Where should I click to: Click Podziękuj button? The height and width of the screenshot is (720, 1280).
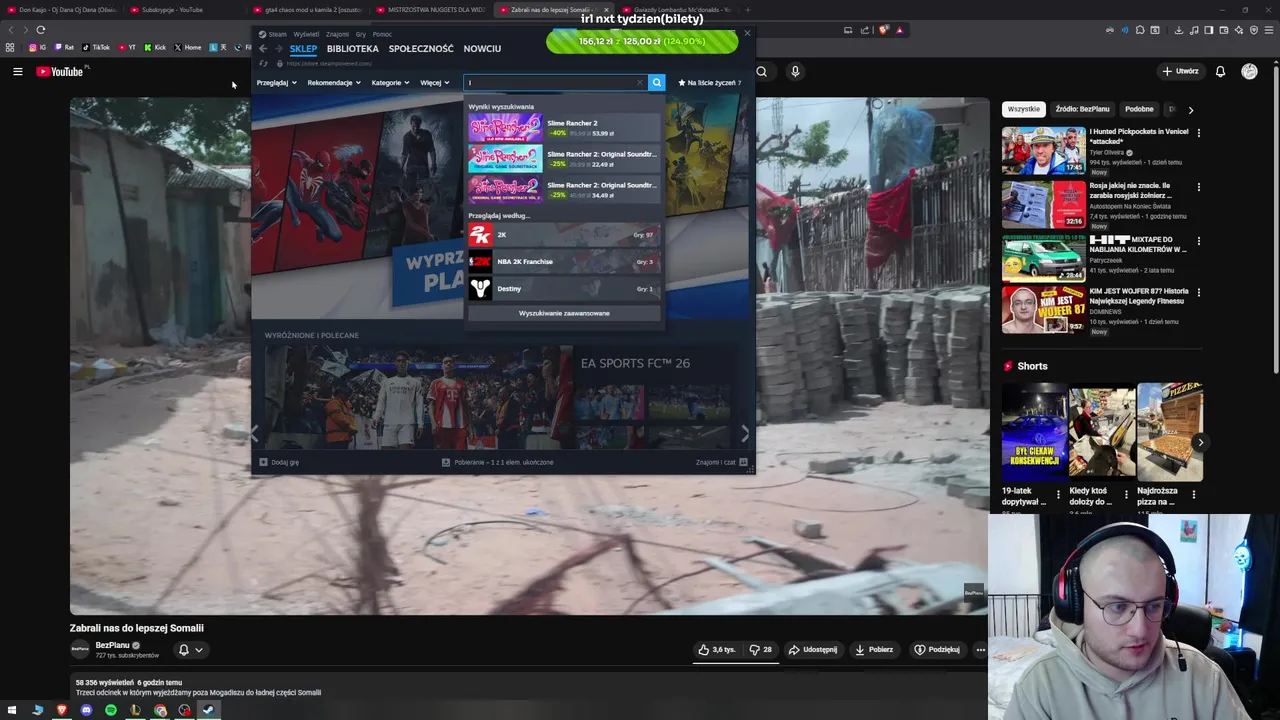coord(937,649)
